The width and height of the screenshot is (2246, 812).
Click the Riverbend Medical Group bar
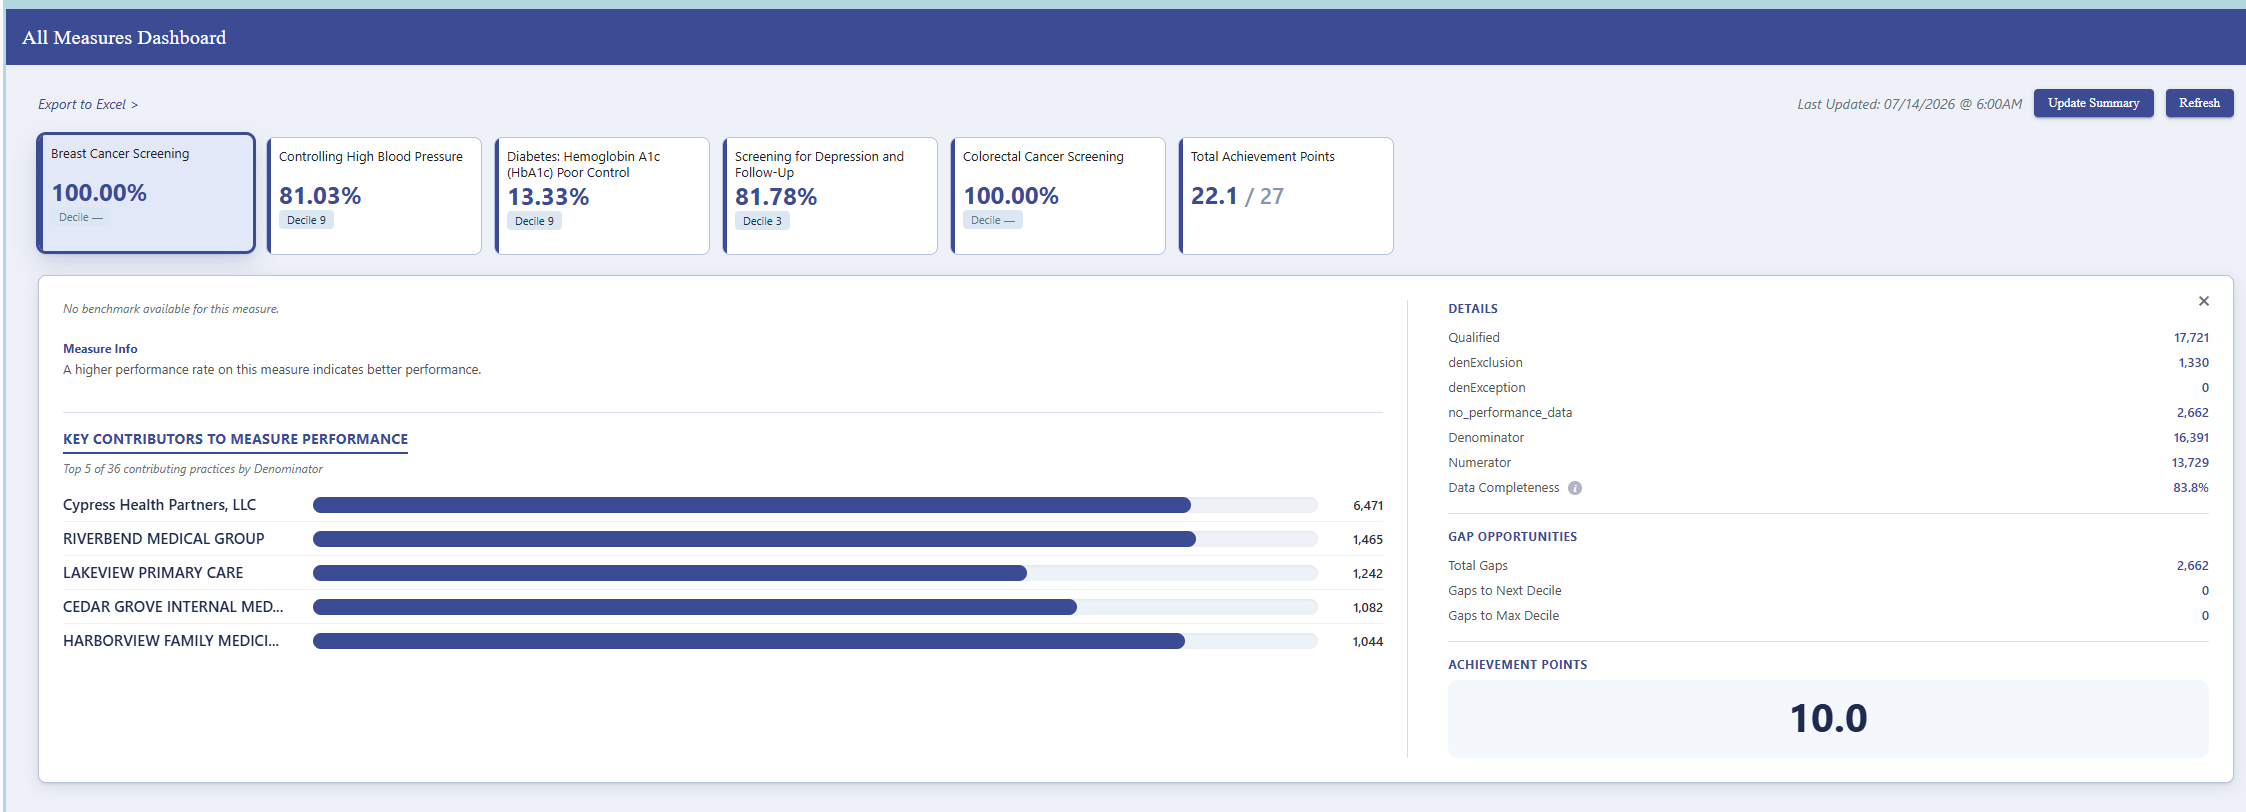click(x=815, y=539)
